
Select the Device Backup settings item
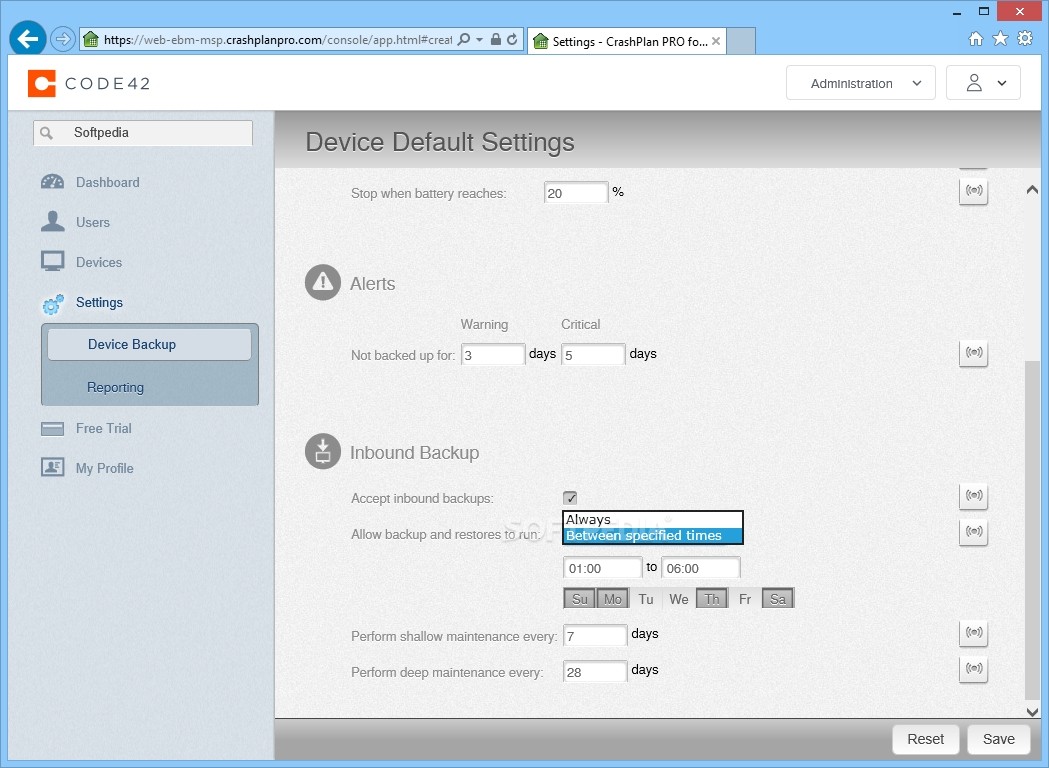149,345
